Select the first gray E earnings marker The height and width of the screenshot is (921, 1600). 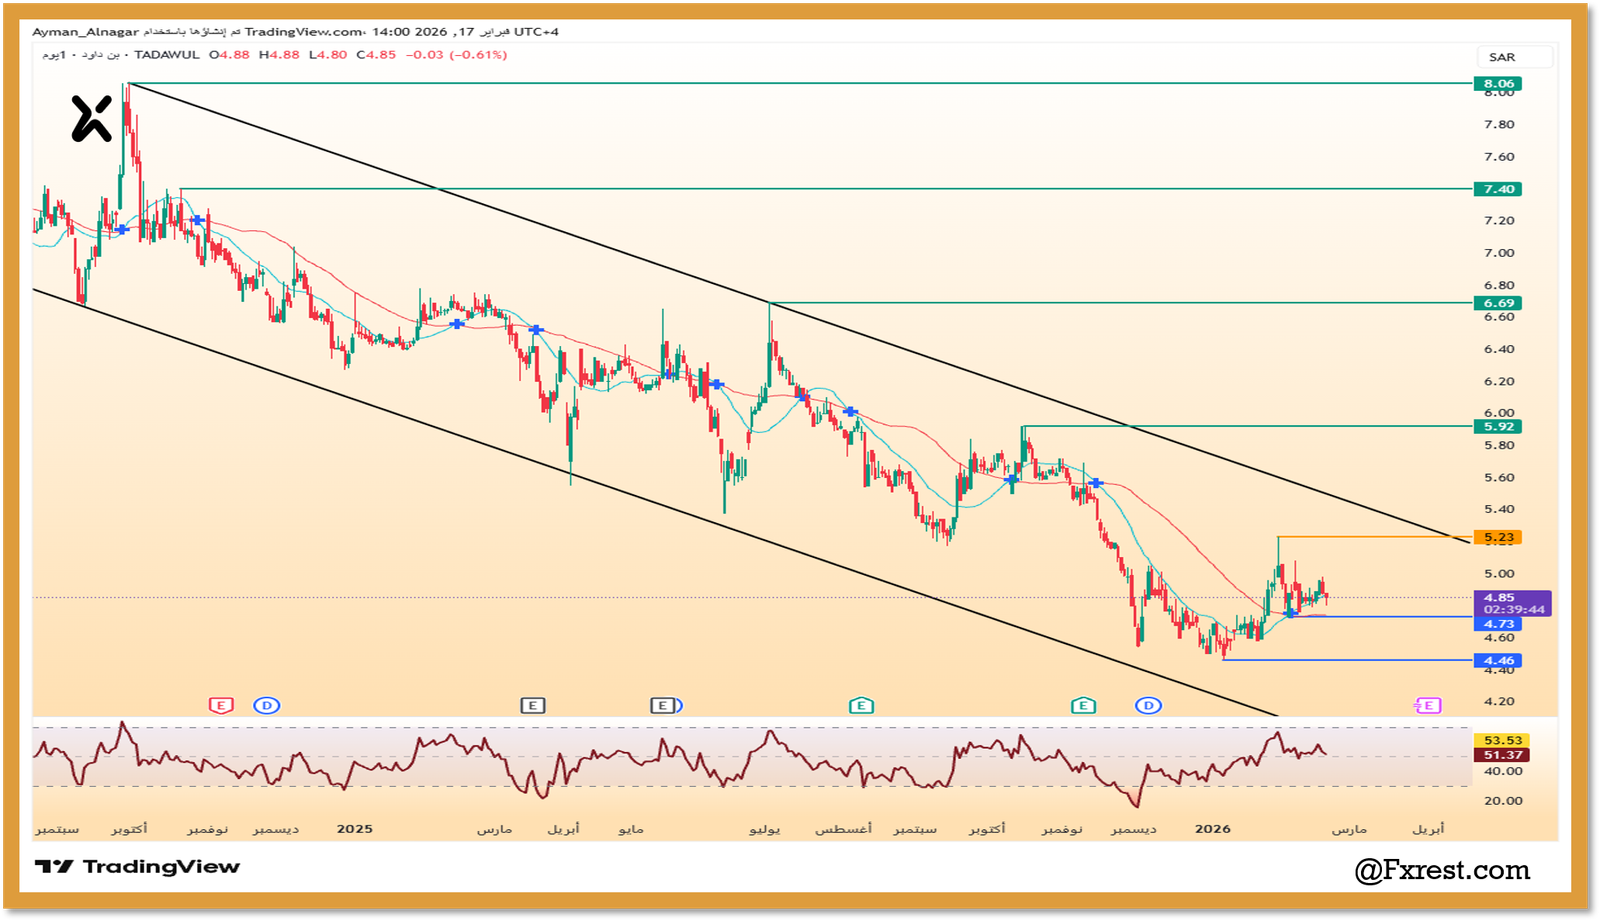[x=532, y=705]
